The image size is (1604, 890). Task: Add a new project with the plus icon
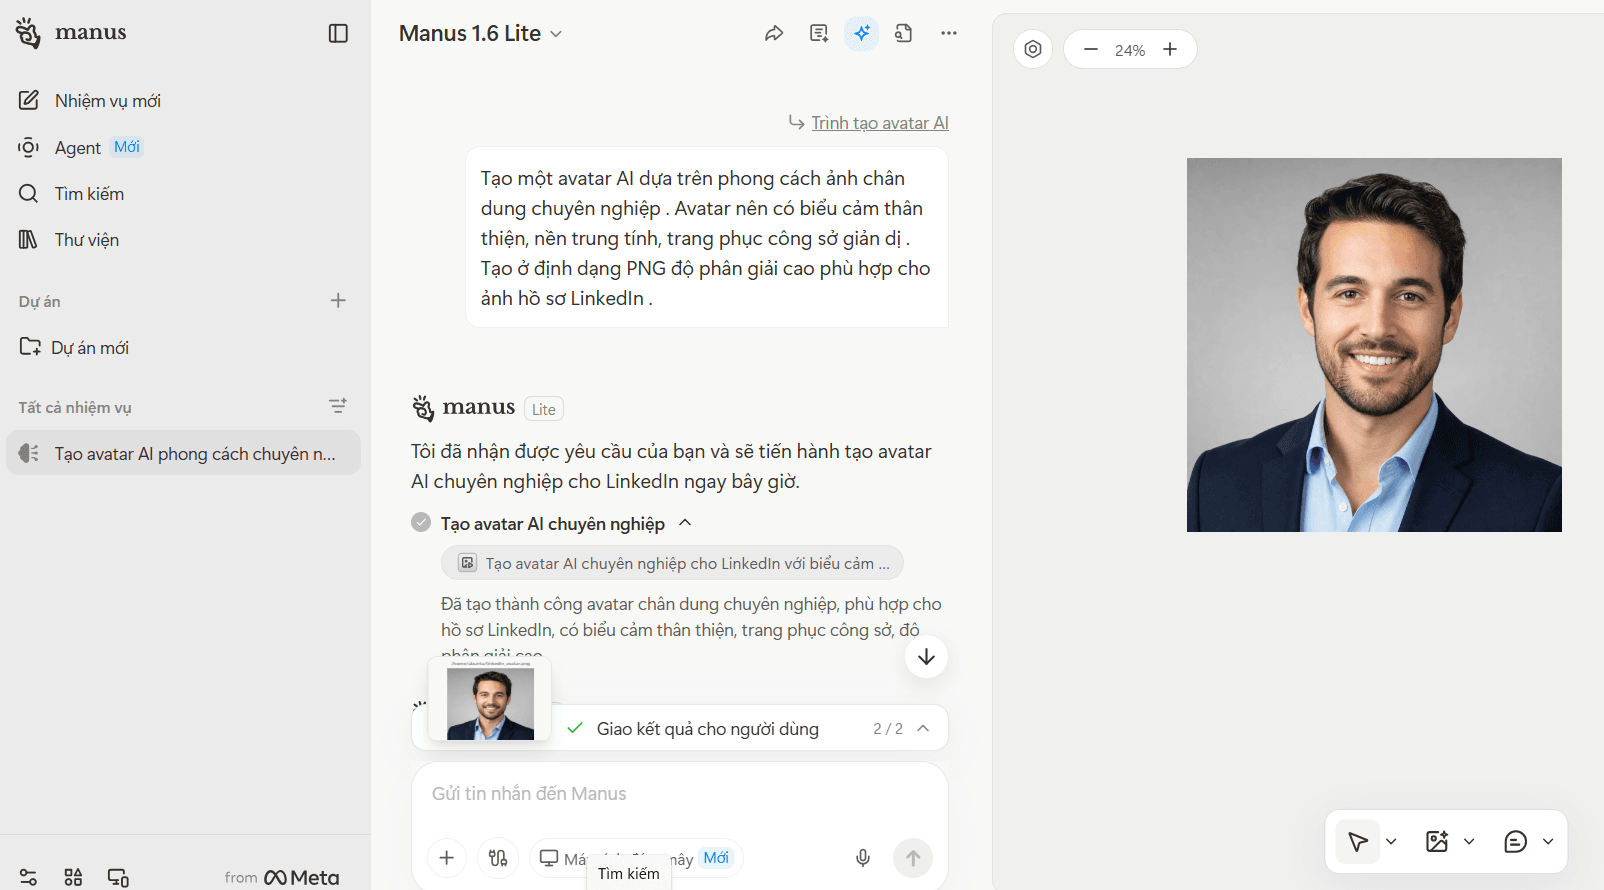tap(338, 301)
